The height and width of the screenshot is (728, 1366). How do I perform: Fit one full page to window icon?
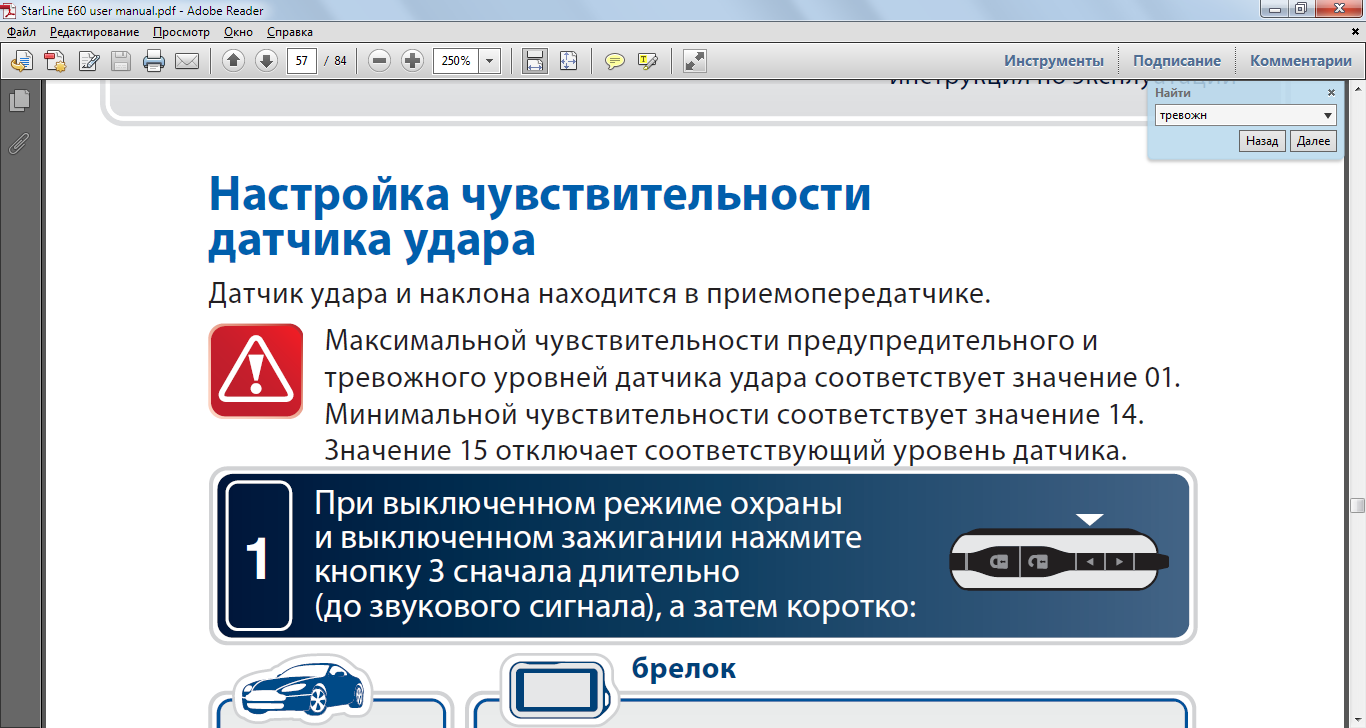click(568, 61)
